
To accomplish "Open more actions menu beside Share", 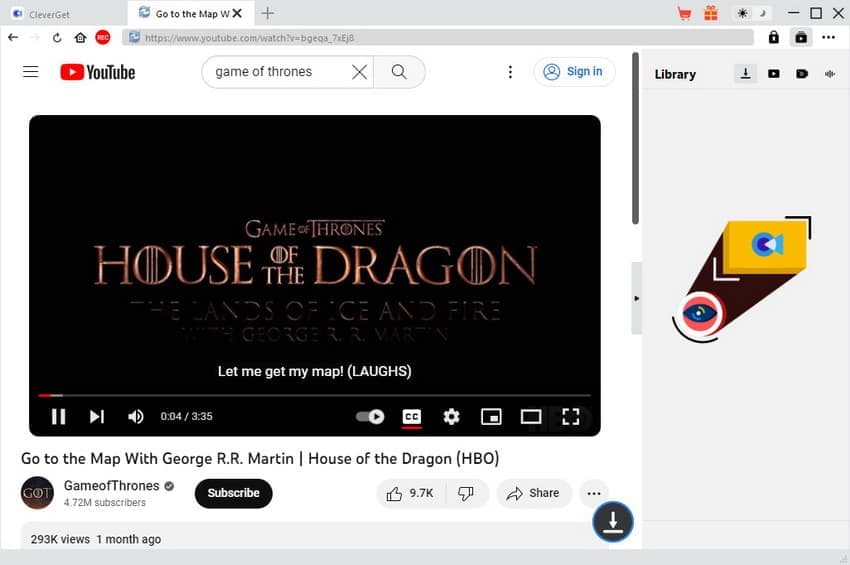I will pyautogui.click(x=594, y=493).
